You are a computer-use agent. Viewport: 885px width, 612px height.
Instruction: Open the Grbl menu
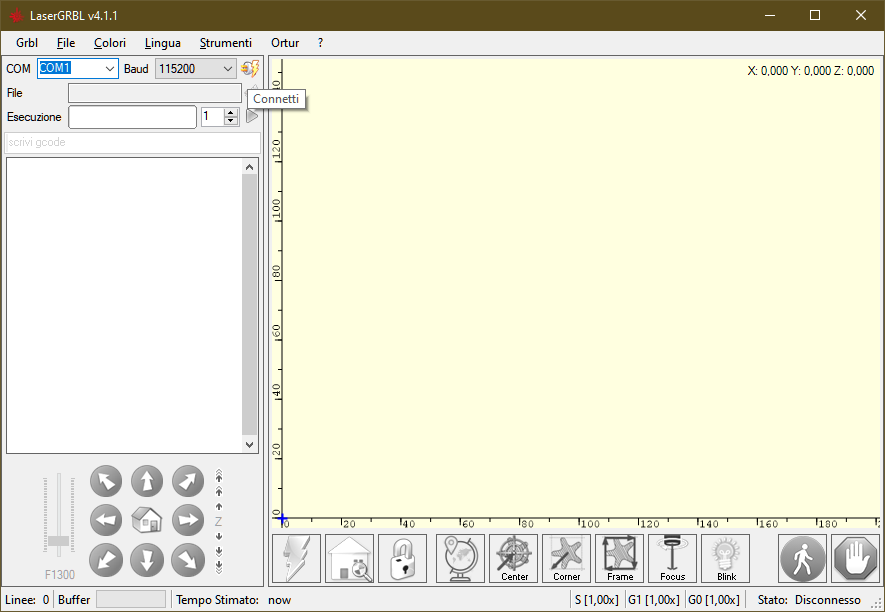tap(27, 43)
